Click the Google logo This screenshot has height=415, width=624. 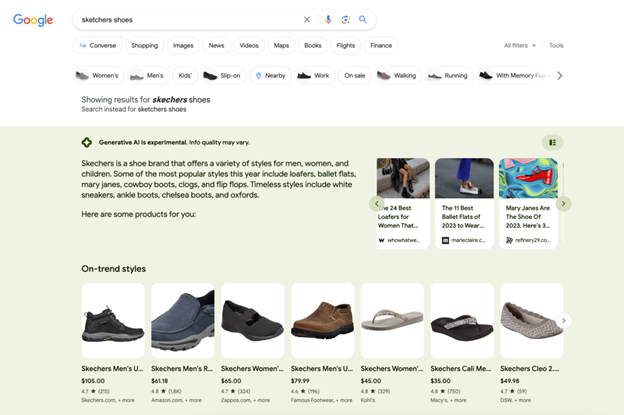[x=33, y=20]
